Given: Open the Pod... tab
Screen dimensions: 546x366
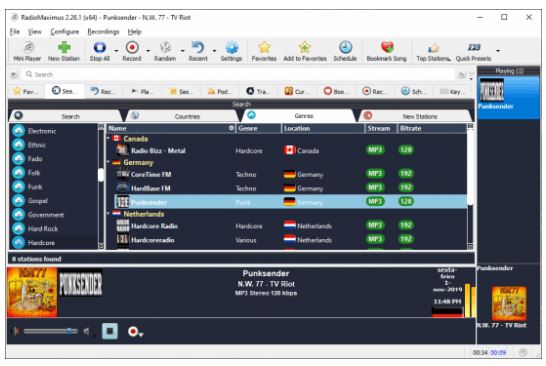Looking at the screenshot, I should [220, 92].
